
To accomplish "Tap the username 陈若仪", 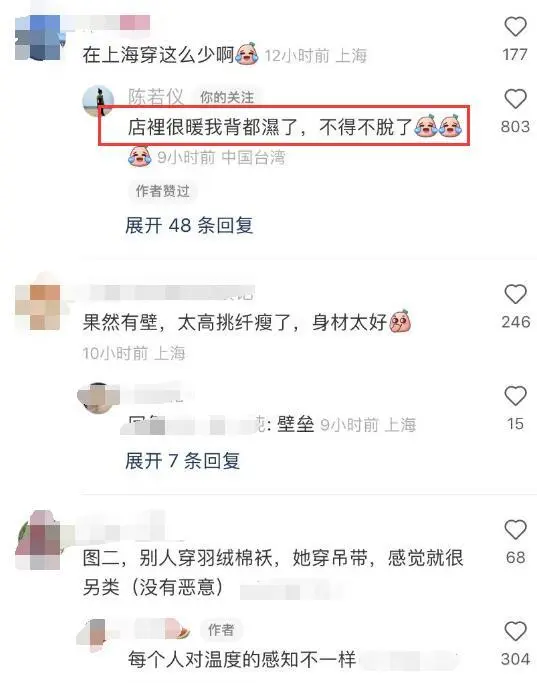I will click(x=155, y=97).
